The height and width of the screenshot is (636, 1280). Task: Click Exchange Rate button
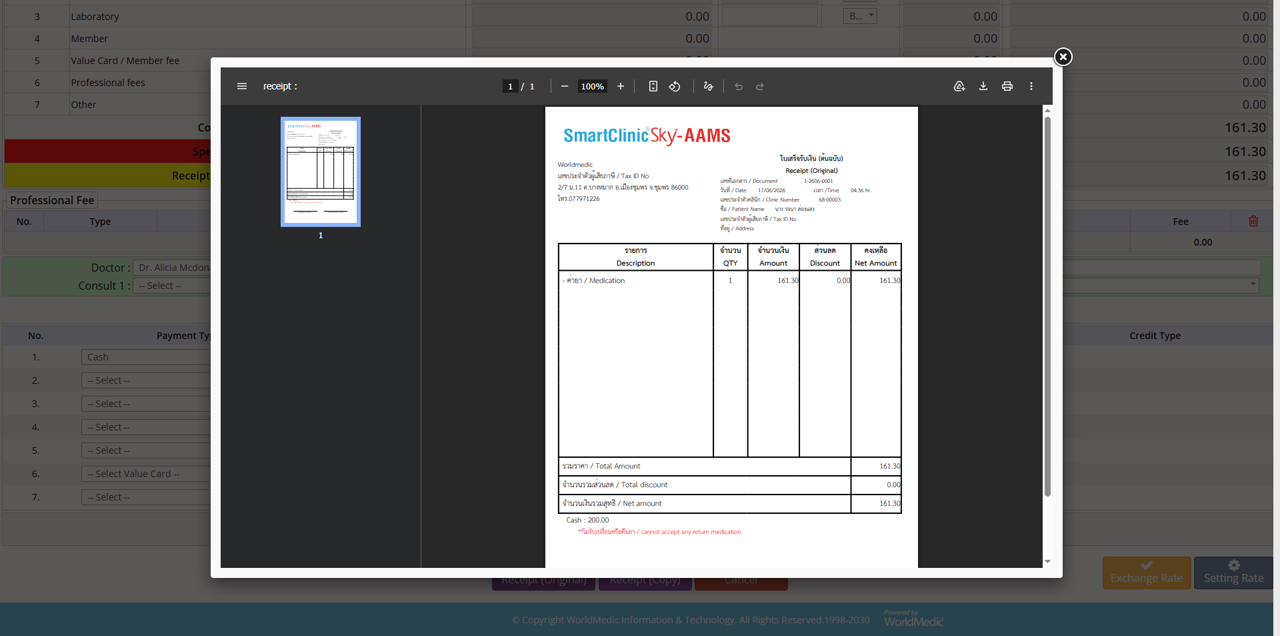pyautogui.click(x=1147, y=573)
